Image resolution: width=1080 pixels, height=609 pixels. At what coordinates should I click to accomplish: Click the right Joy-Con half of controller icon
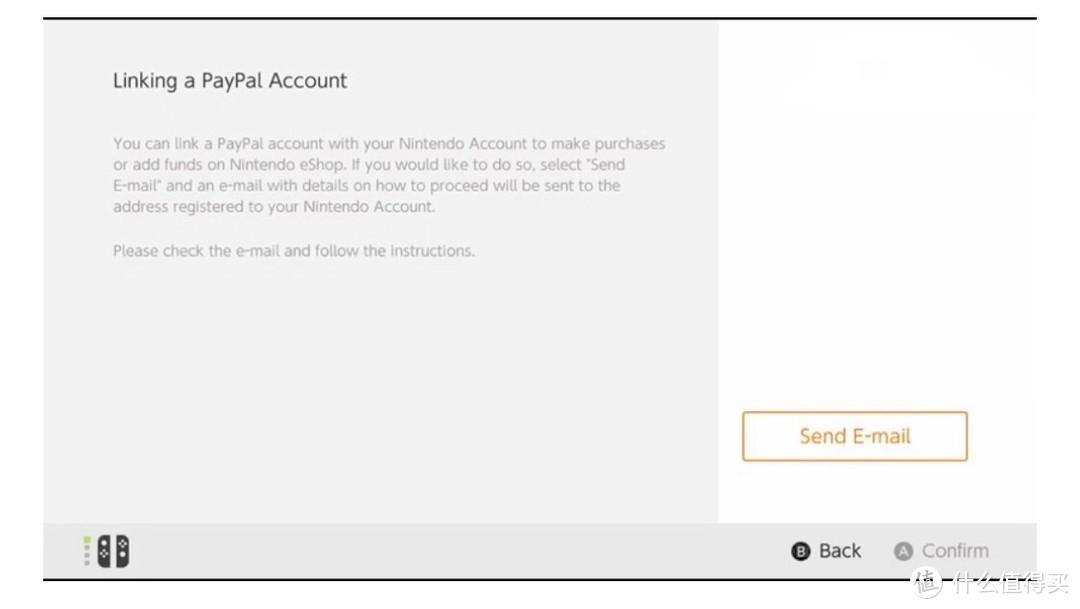click(x=121, y=551)
